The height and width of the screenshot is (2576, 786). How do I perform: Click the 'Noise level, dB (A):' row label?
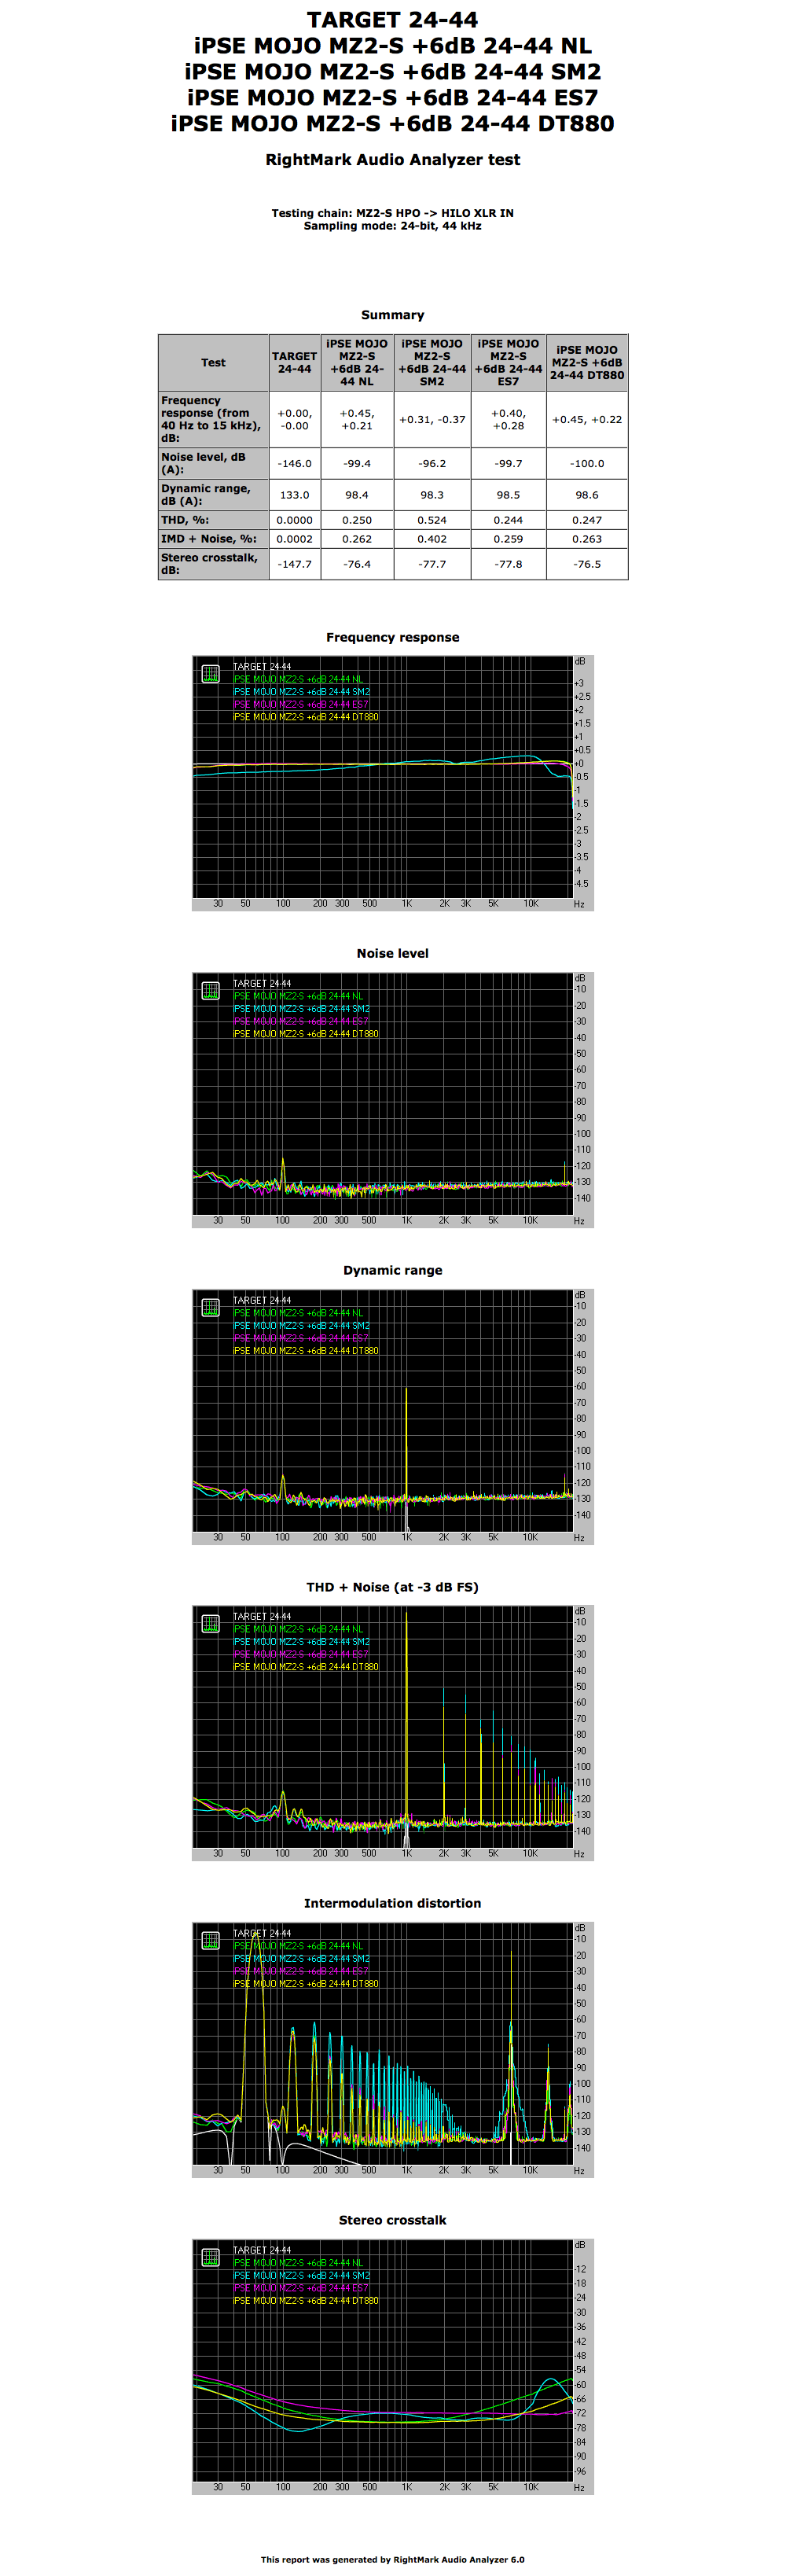click(213, 463)
